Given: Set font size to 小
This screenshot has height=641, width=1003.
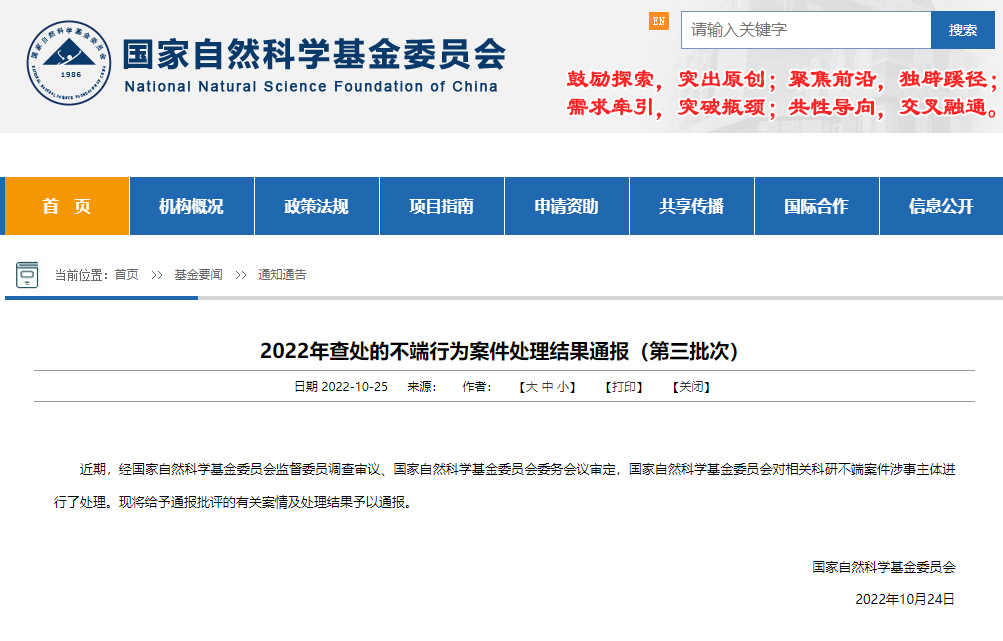Looking at the screenshot, I should [x=563, y=386].
